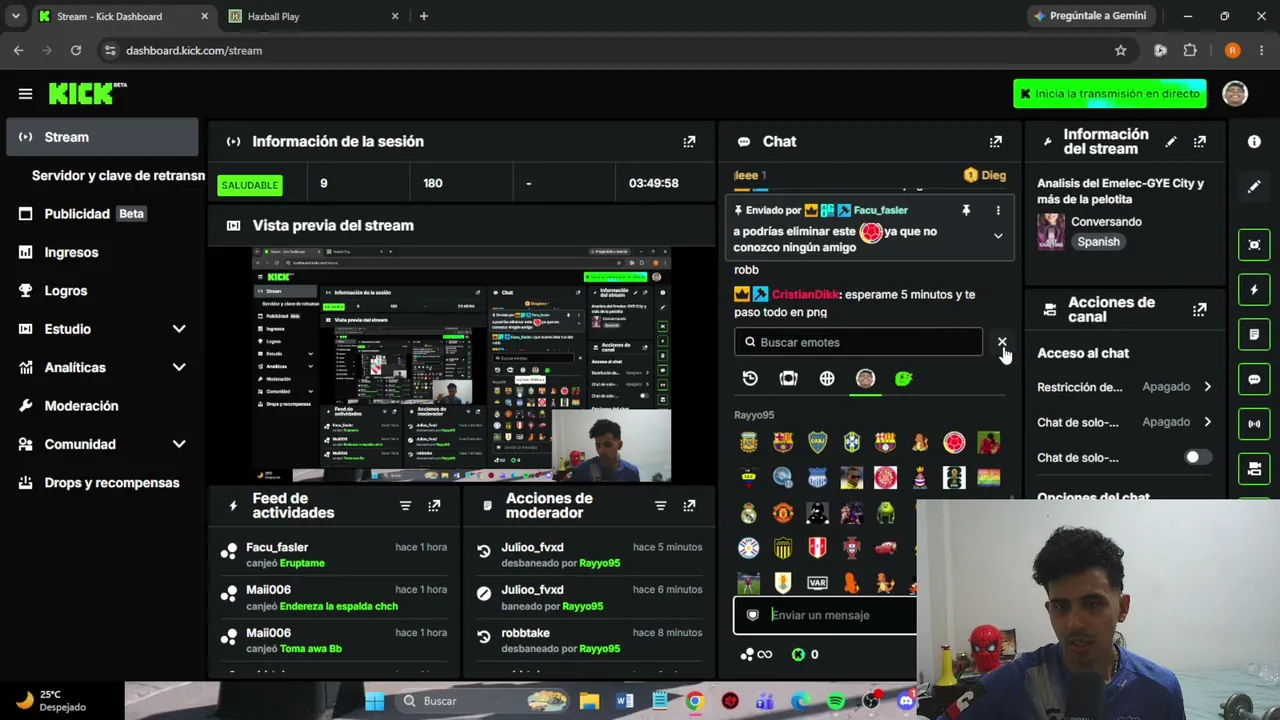
Task: Toggle the chat bubble widget icon in sidebar
Action: point(1254,379)
